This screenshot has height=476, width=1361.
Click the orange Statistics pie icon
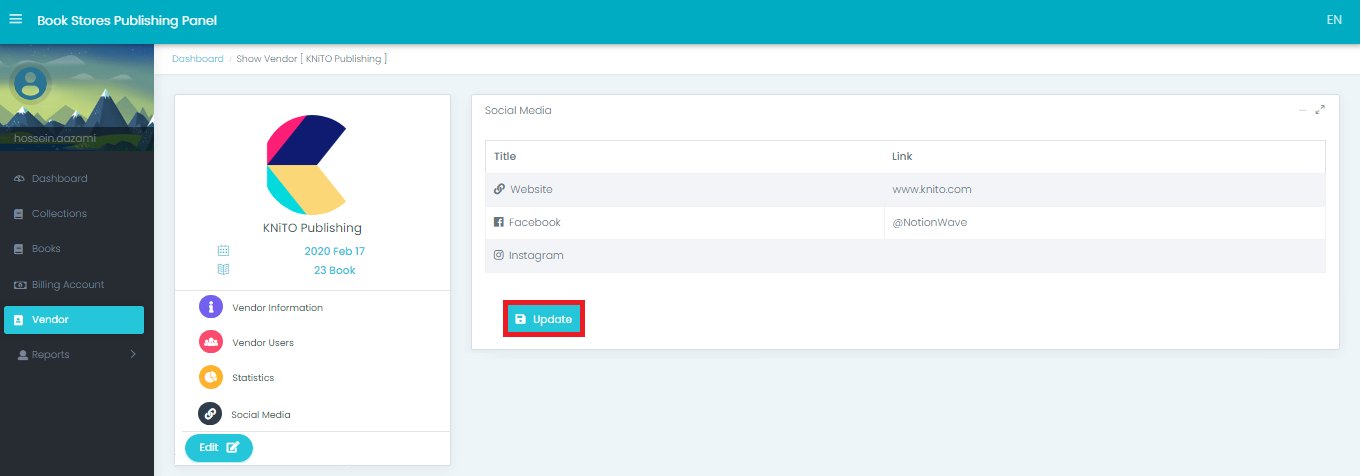(x=210, y=377)
